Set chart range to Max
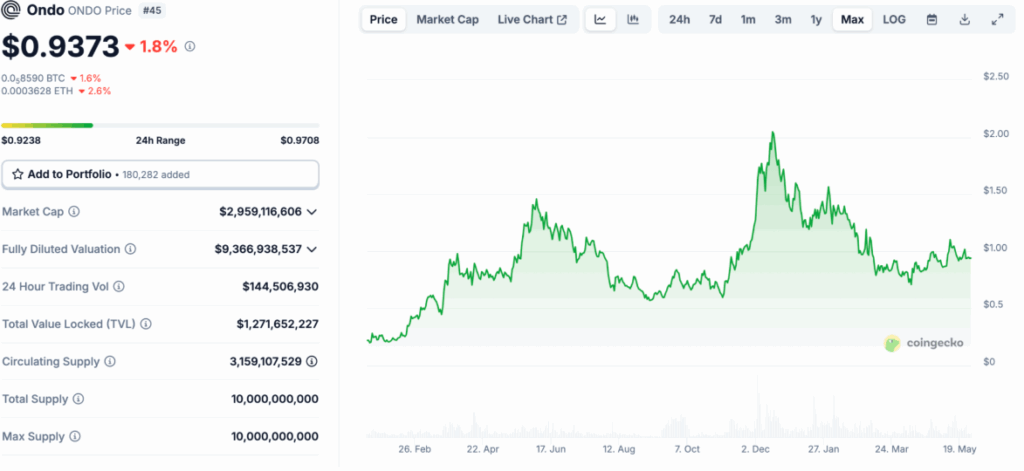Image resolution: width=1024 pixels, height=471 pixels. pyautogui.click(x=852, y=20)
